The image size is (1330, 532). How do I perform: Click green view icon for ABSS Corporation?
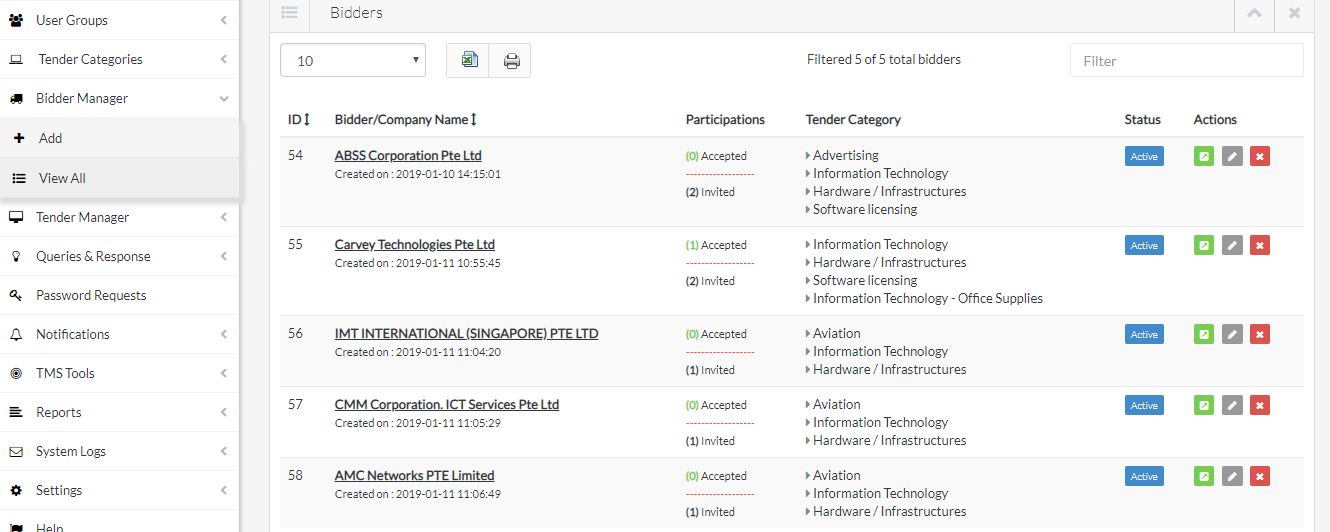pyautogui.click(x=1205, y=157)
